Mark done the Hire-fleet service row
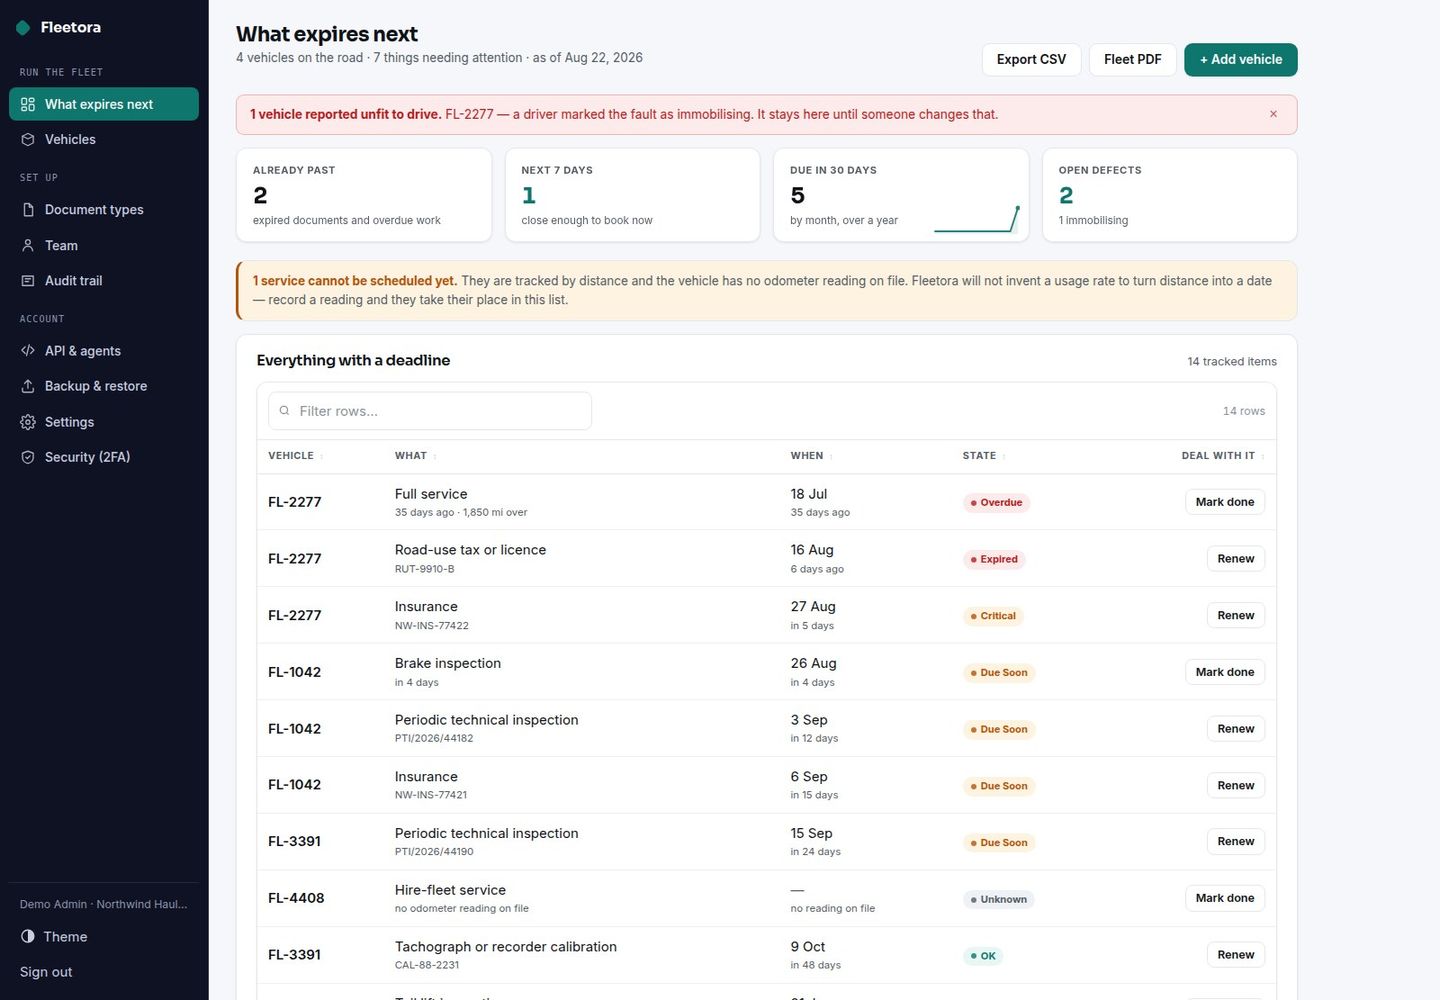 point(1224,898)
